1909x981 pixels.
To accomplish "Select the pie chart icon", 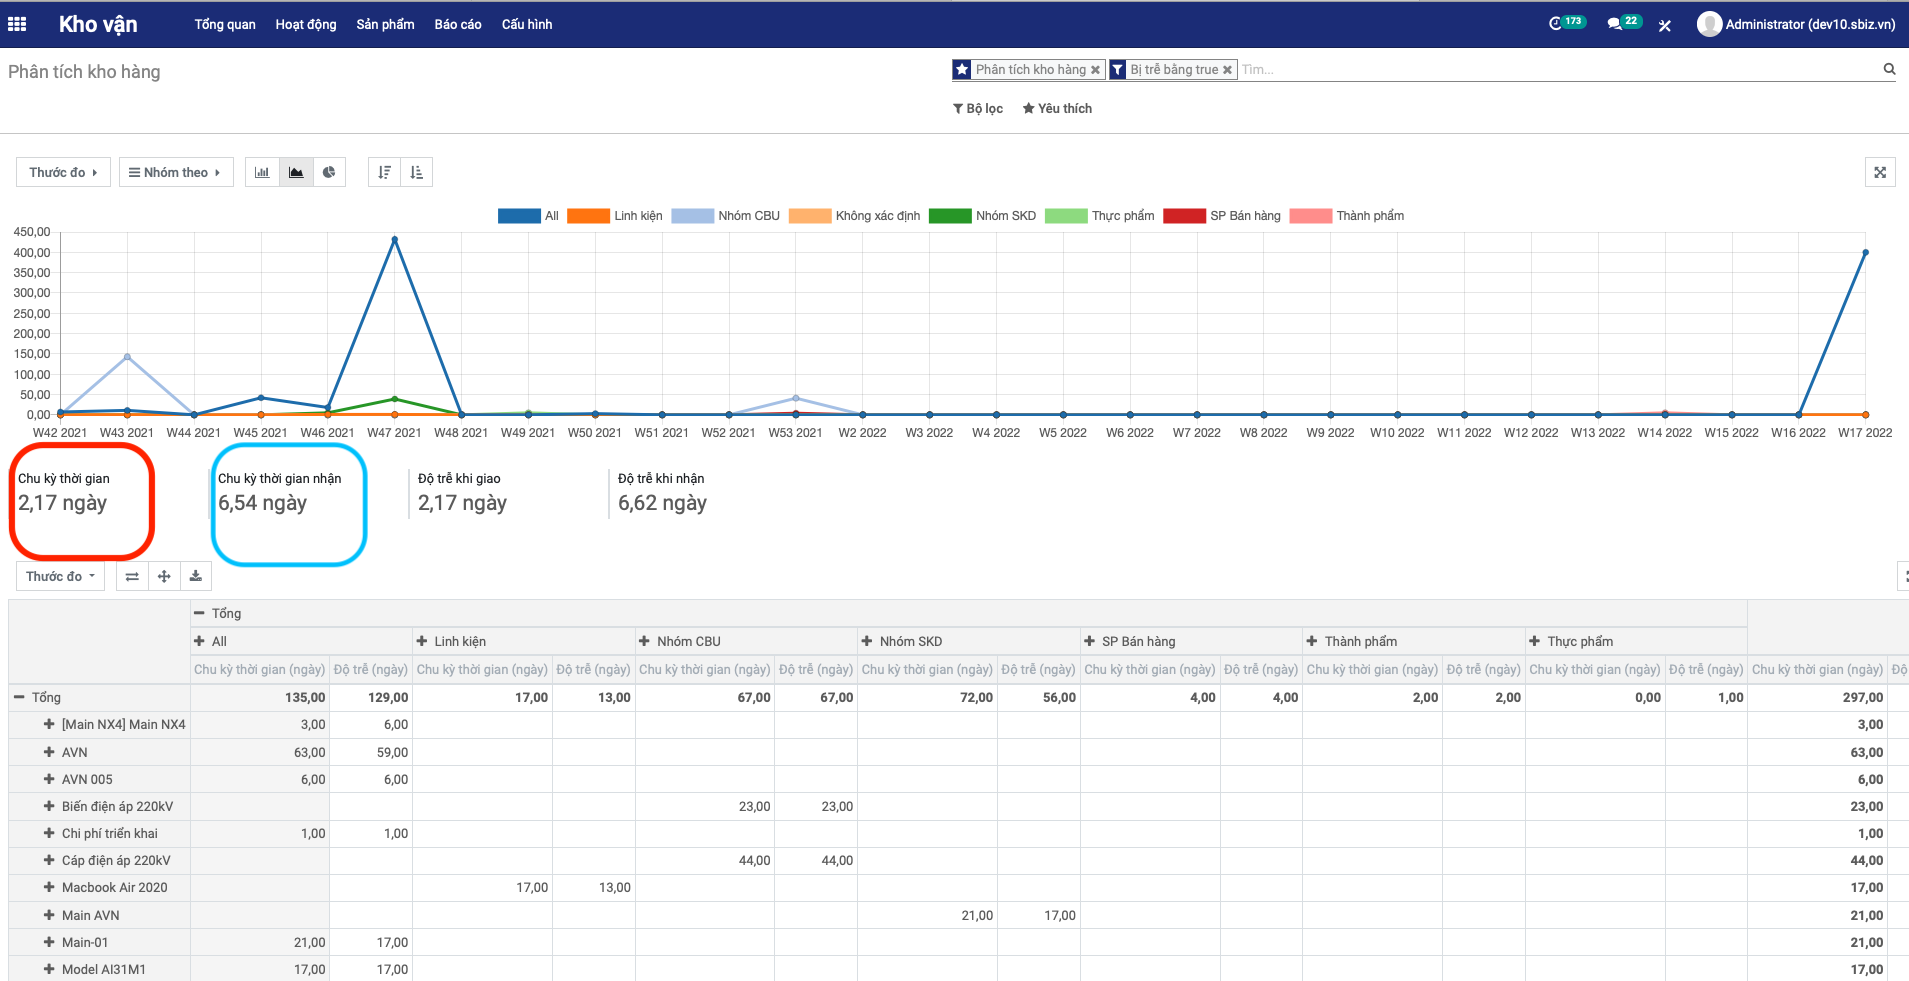I will (x=329, y=172).
